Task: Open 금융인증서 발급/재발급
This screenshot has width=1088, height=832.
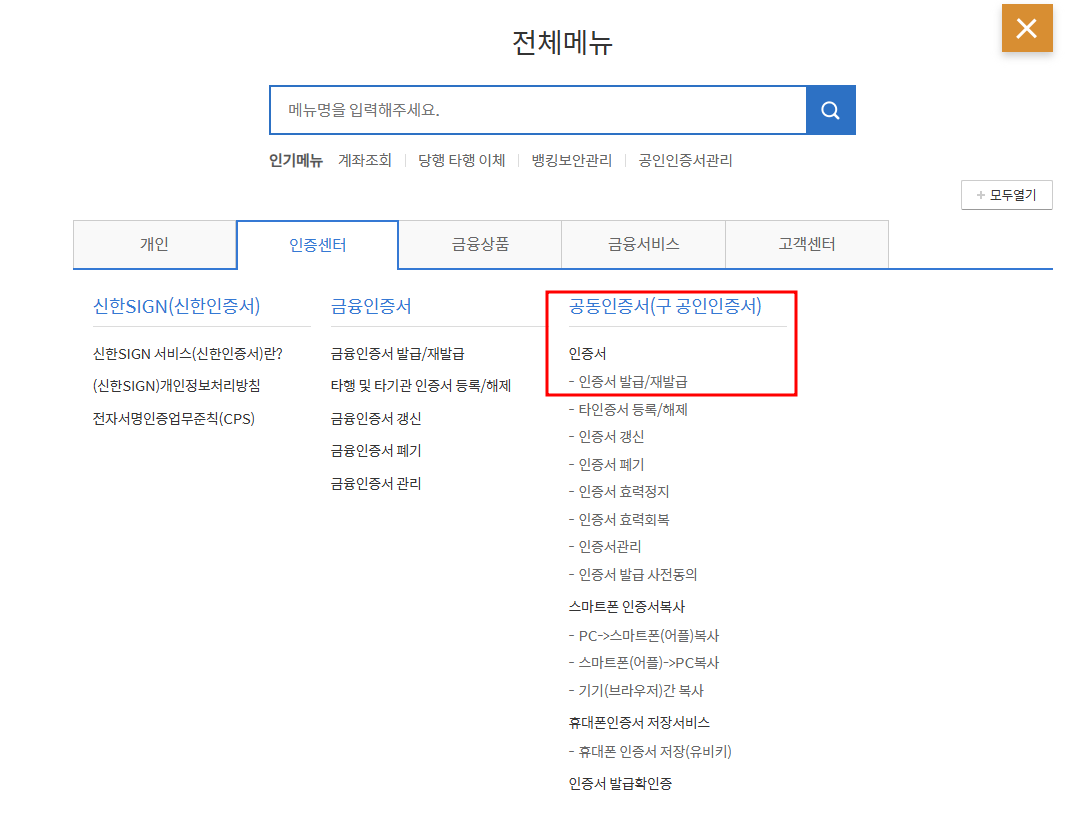Action: (398, 354)
